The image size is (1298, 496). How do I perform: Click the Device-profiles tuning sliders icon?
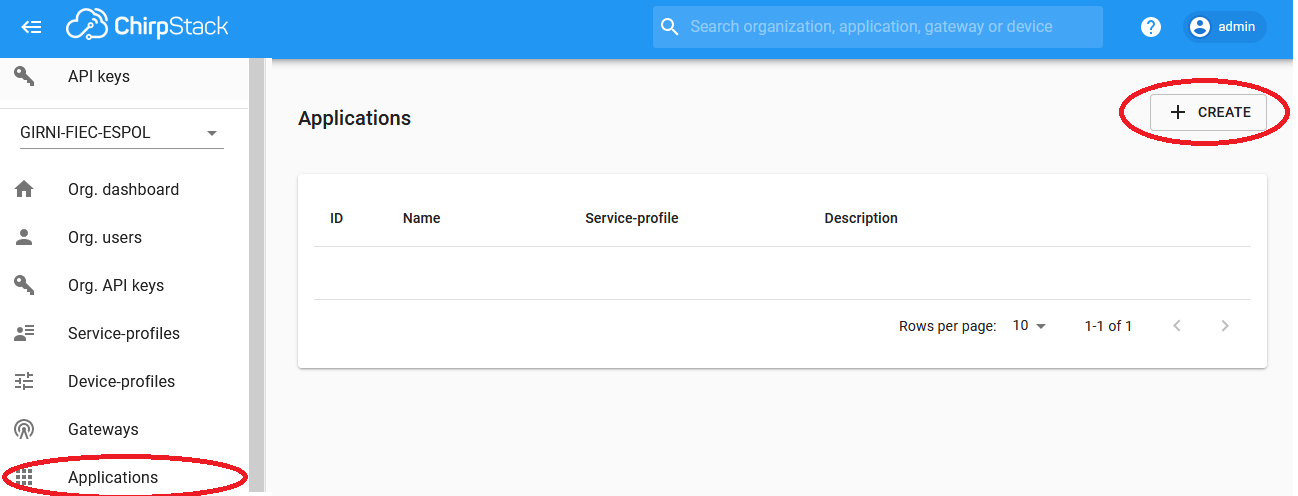click(x=24, y=381)
